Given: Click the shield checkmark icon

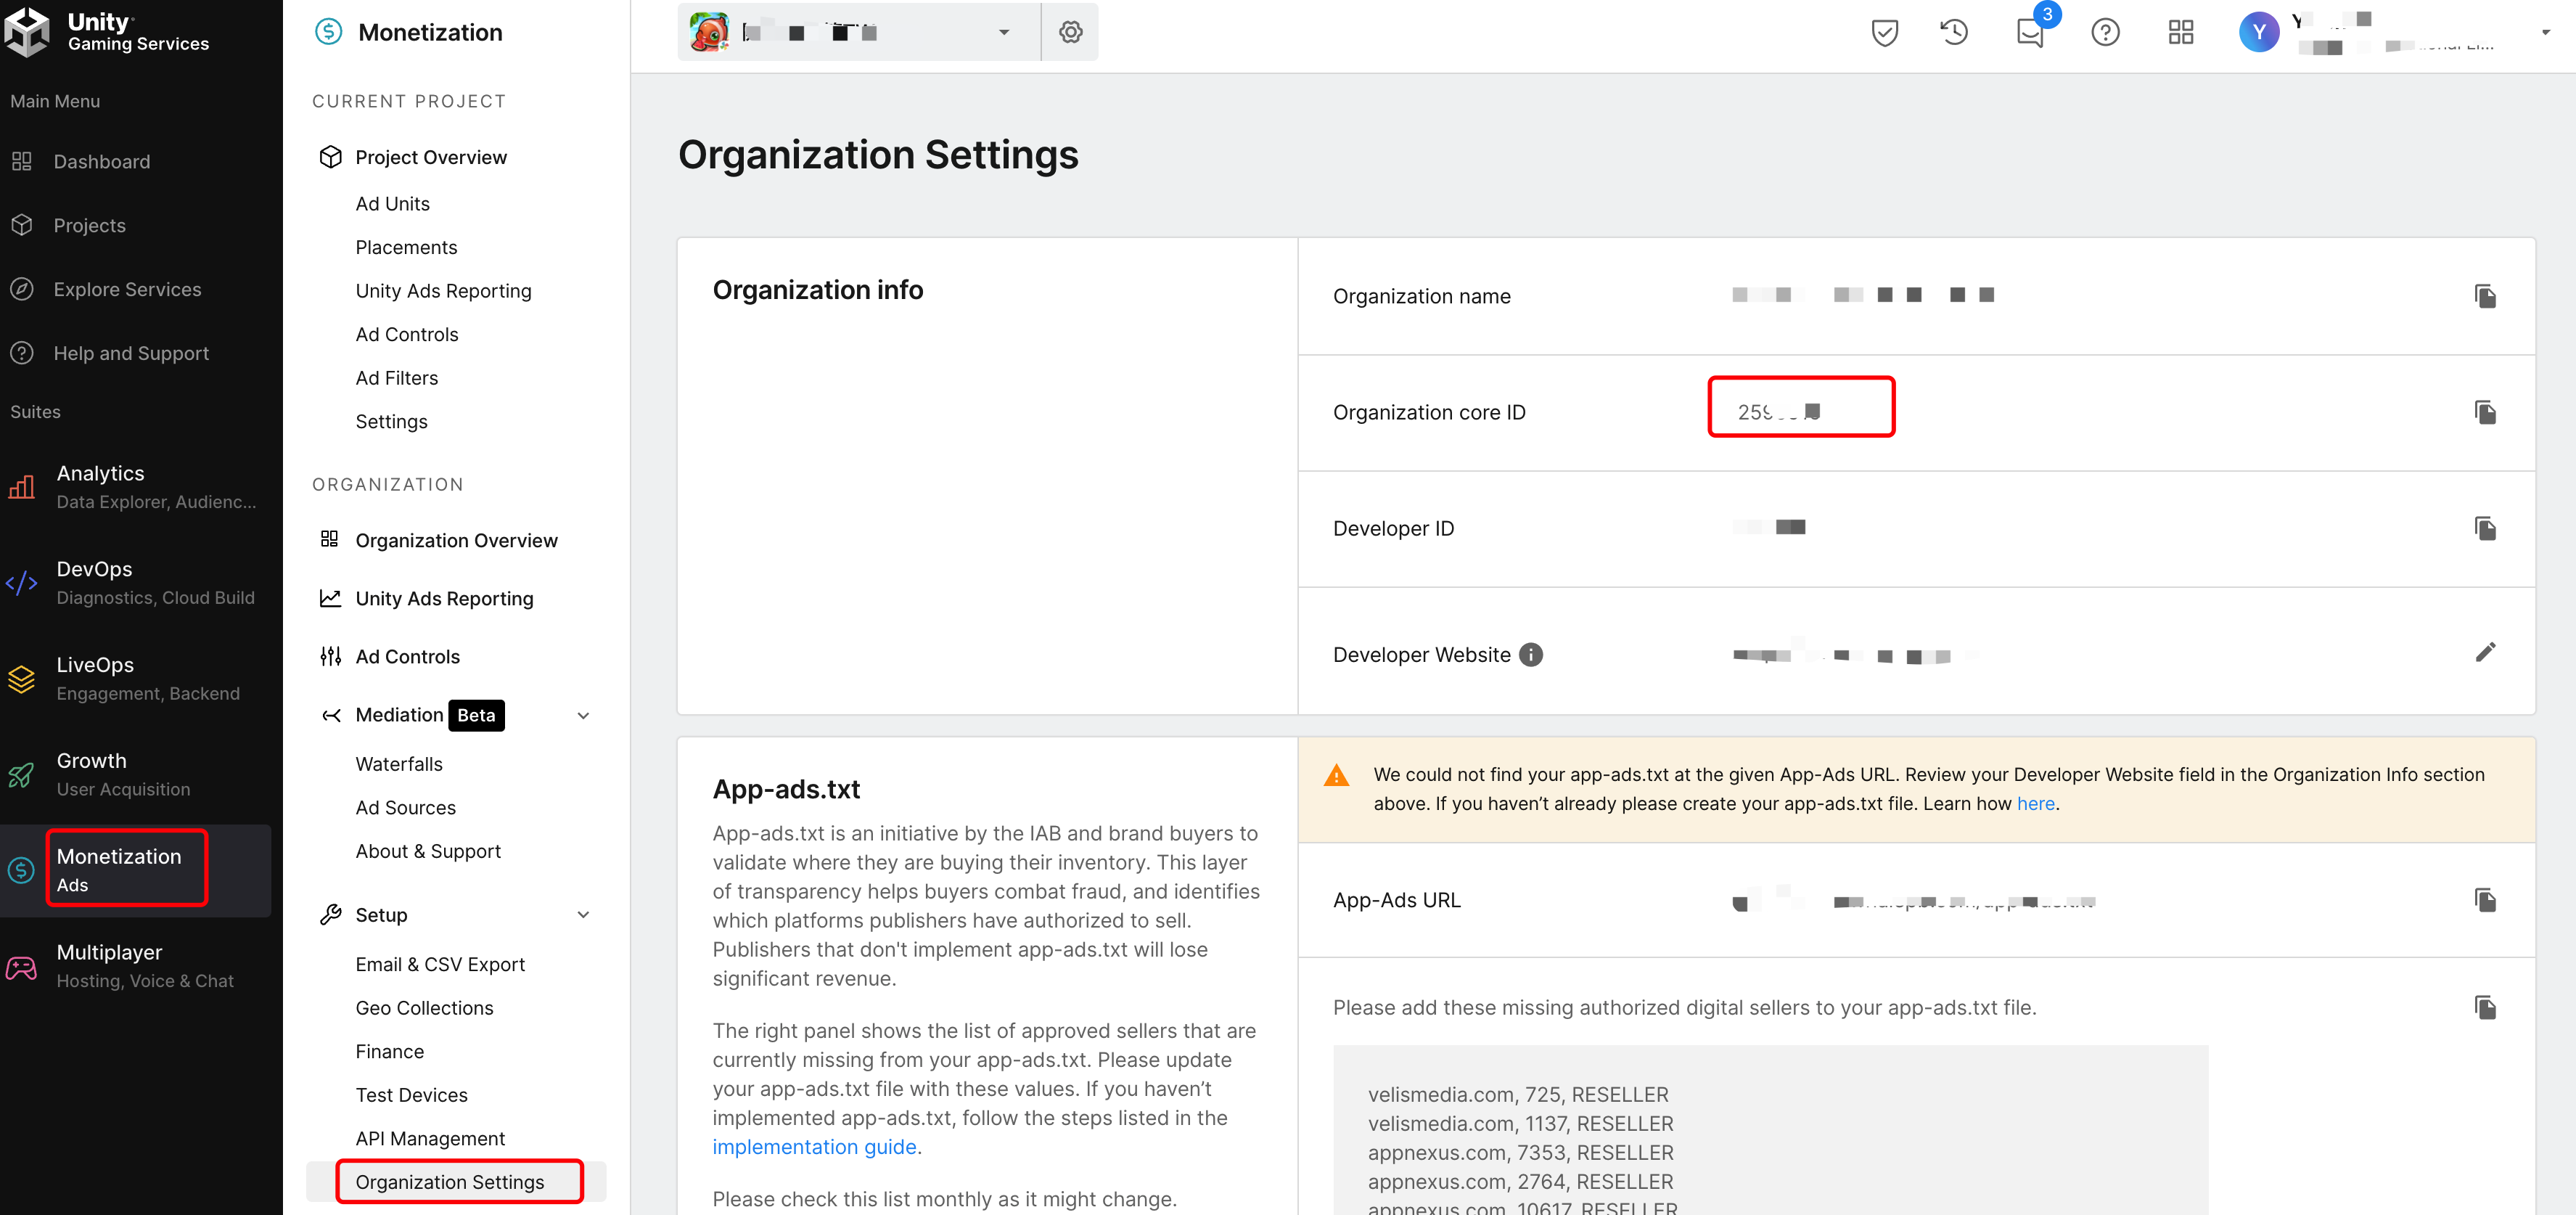Looking at the screenshot, I should click(1885, 33).
